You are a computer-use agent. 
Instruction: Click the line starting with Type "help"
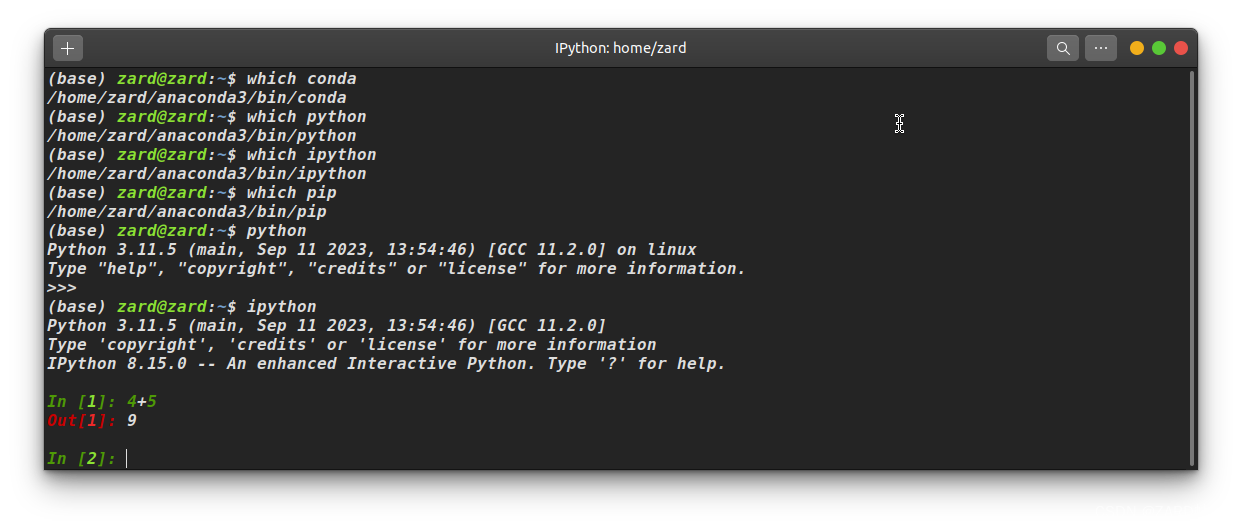(x=397, y=269)
